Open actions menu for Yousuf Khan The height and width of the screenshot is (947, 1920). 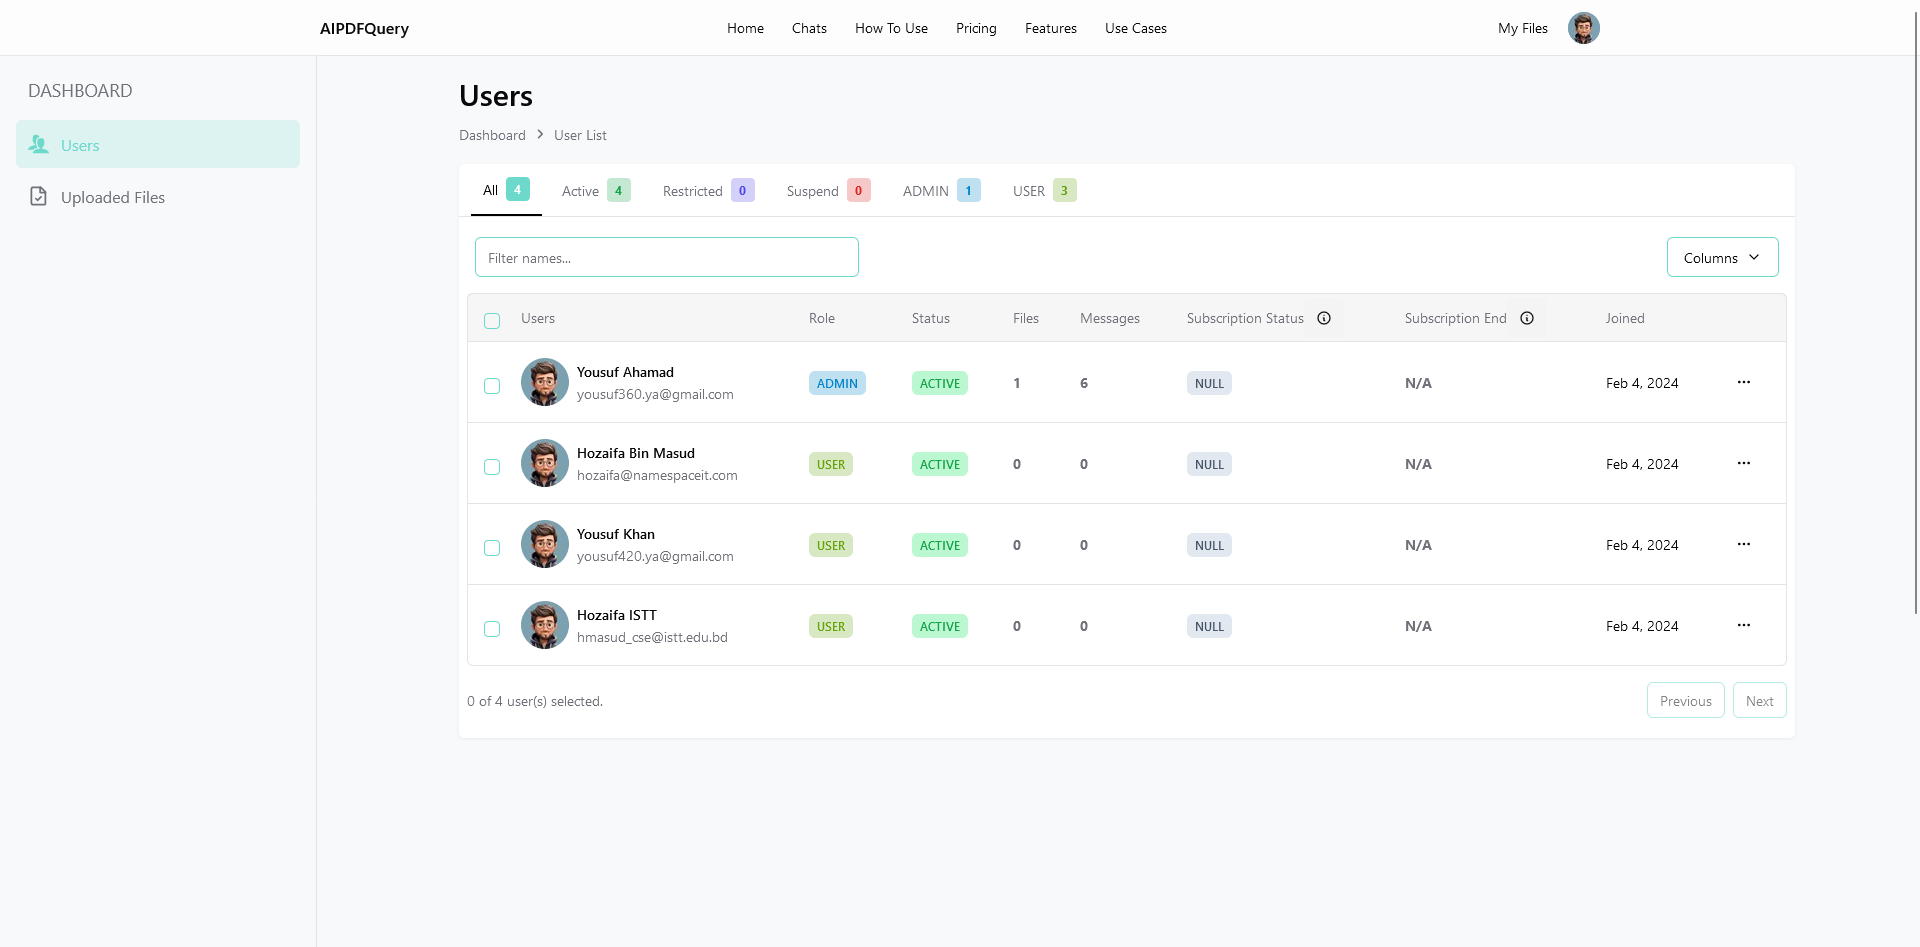click(1744, 544)
